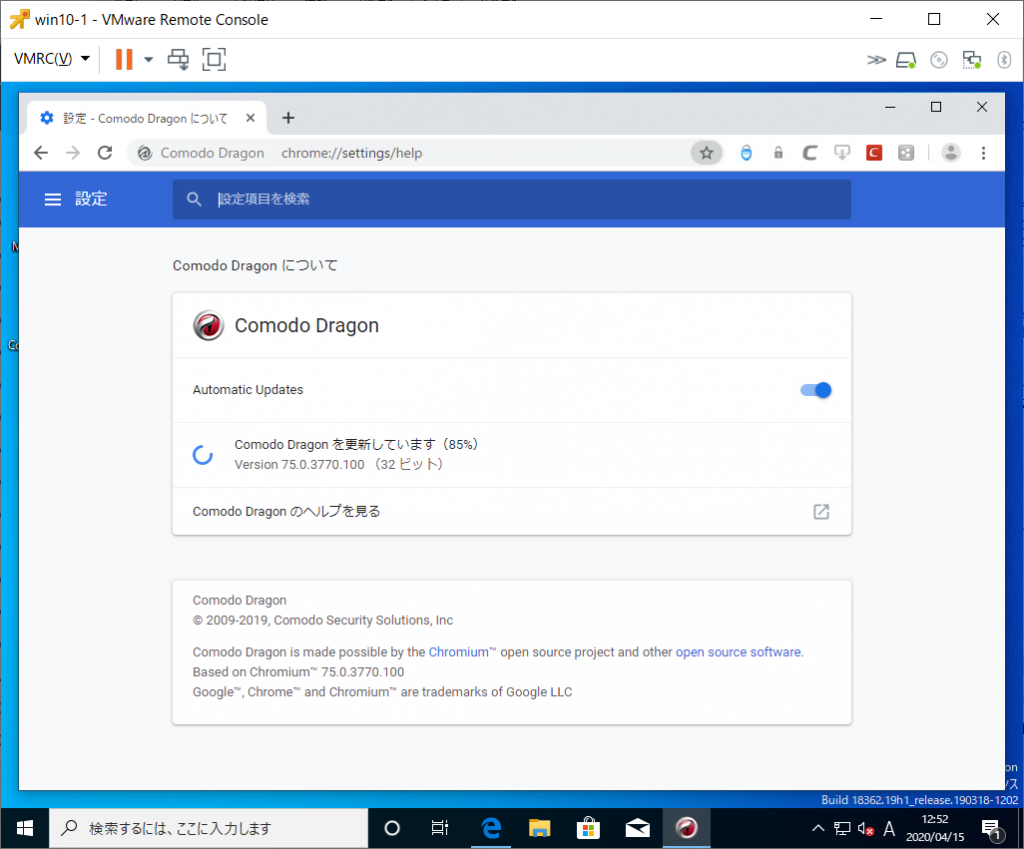1024x849 pixels.
Task: Close the settings browser tab
Action: point(250,118)
